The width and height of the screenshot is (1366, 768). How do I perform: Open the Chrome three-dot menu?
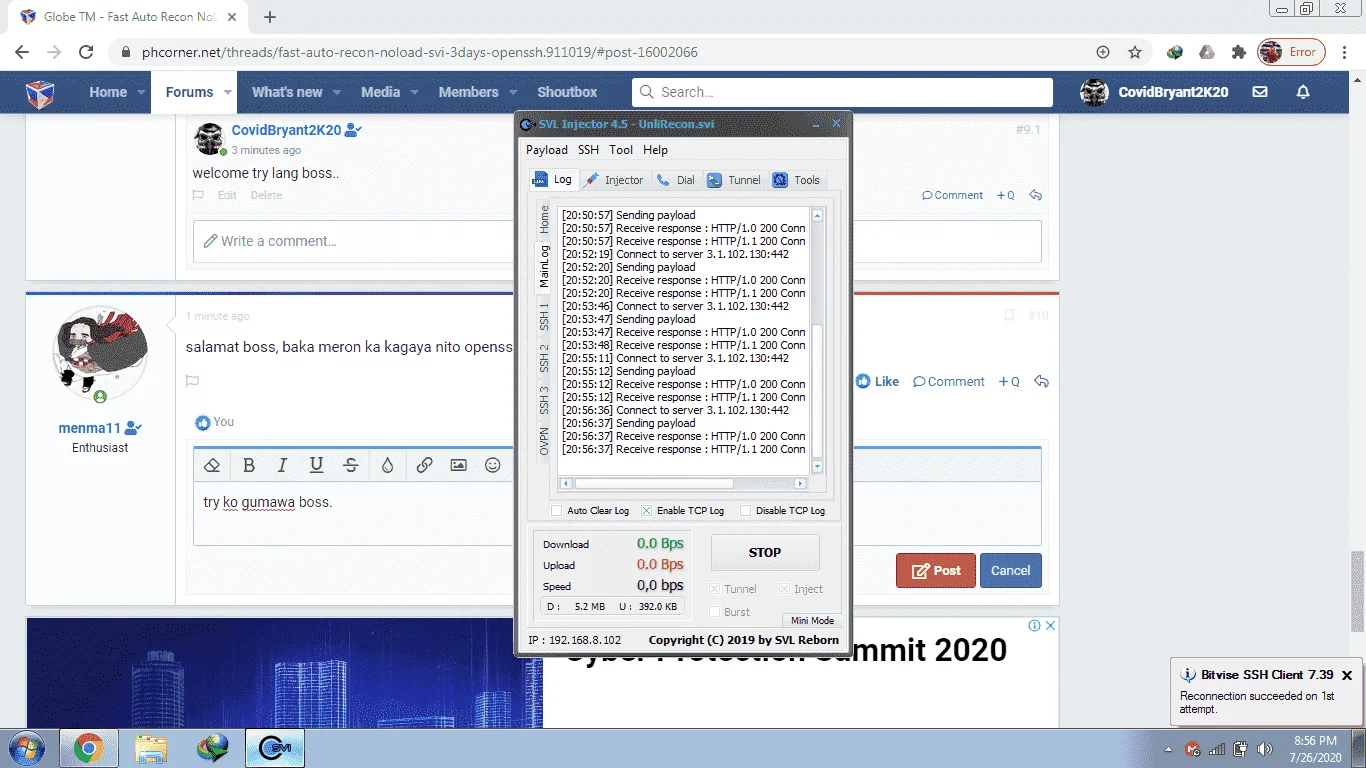click(1345, 52)
